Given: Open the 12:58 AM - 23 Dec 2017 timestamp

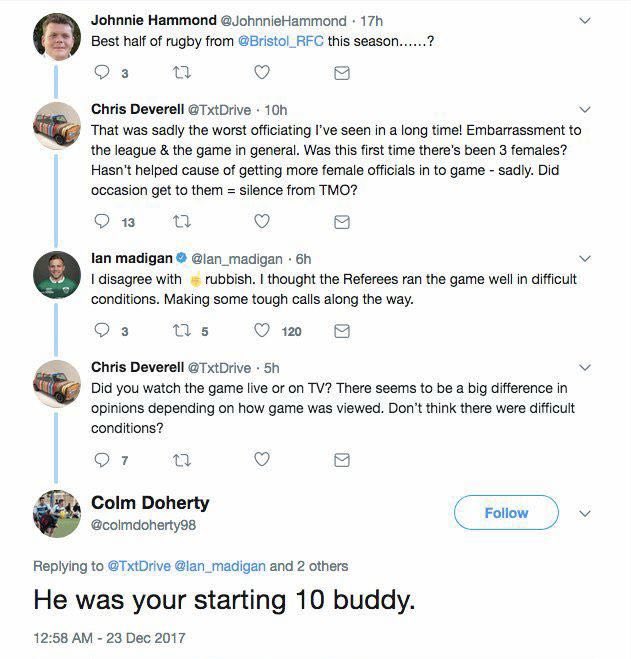Looking at the screenshot, I should [x=109, y=637].
